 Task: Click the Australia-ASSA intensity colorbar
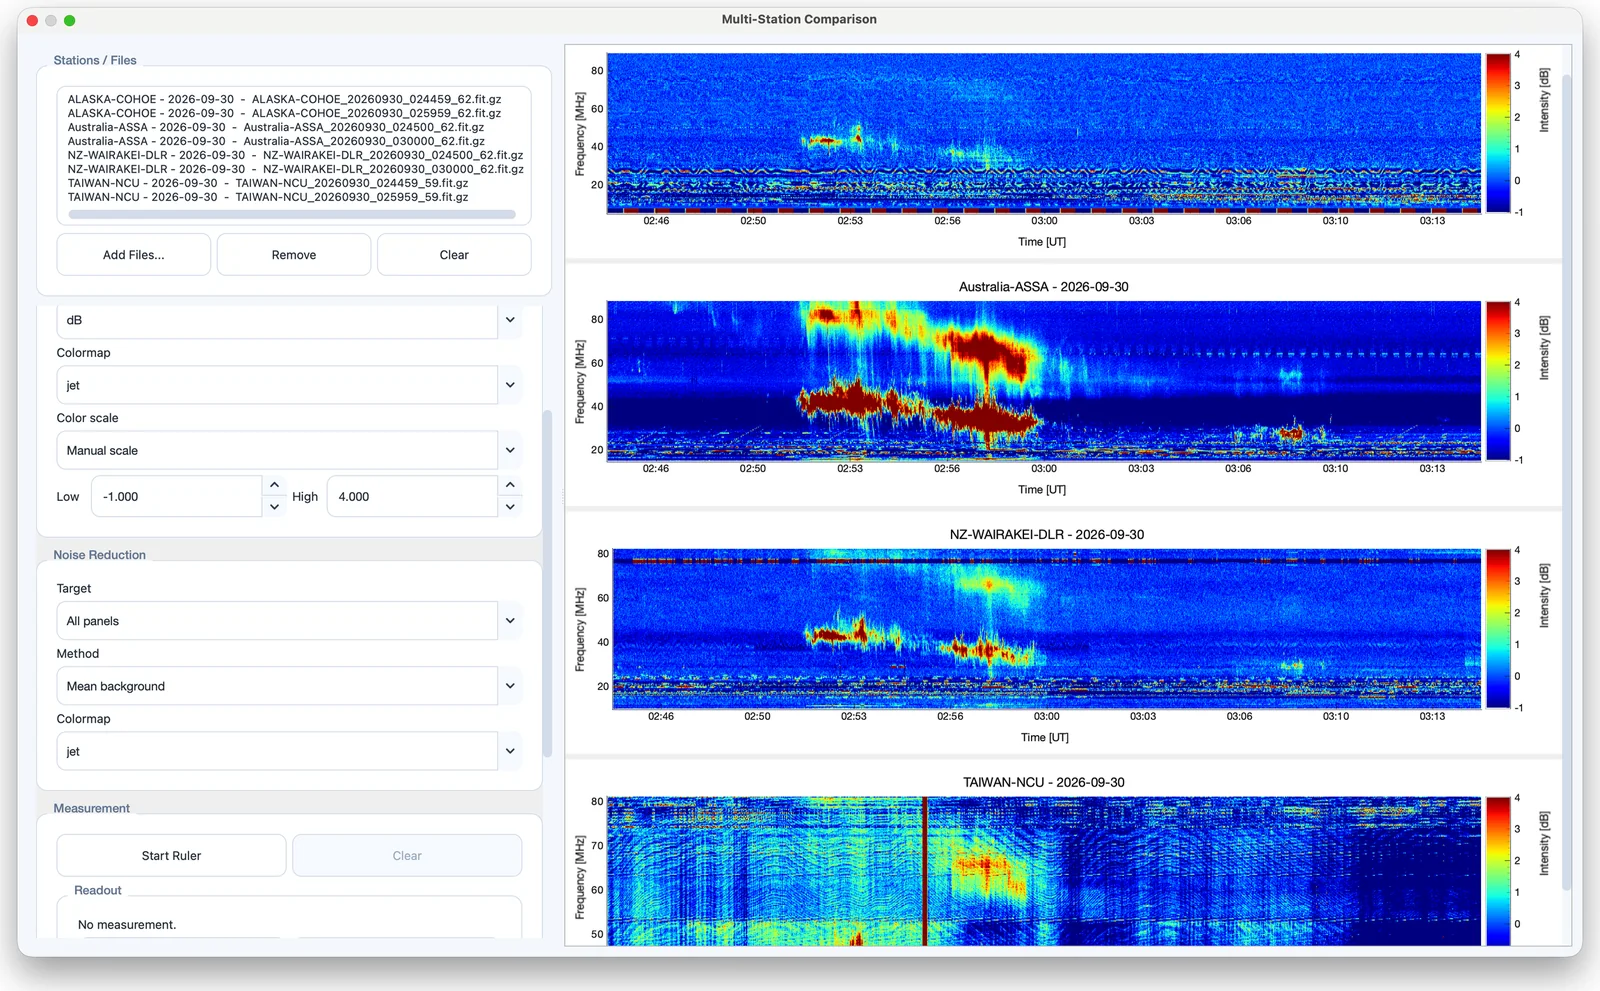(x=1498, y=380)
